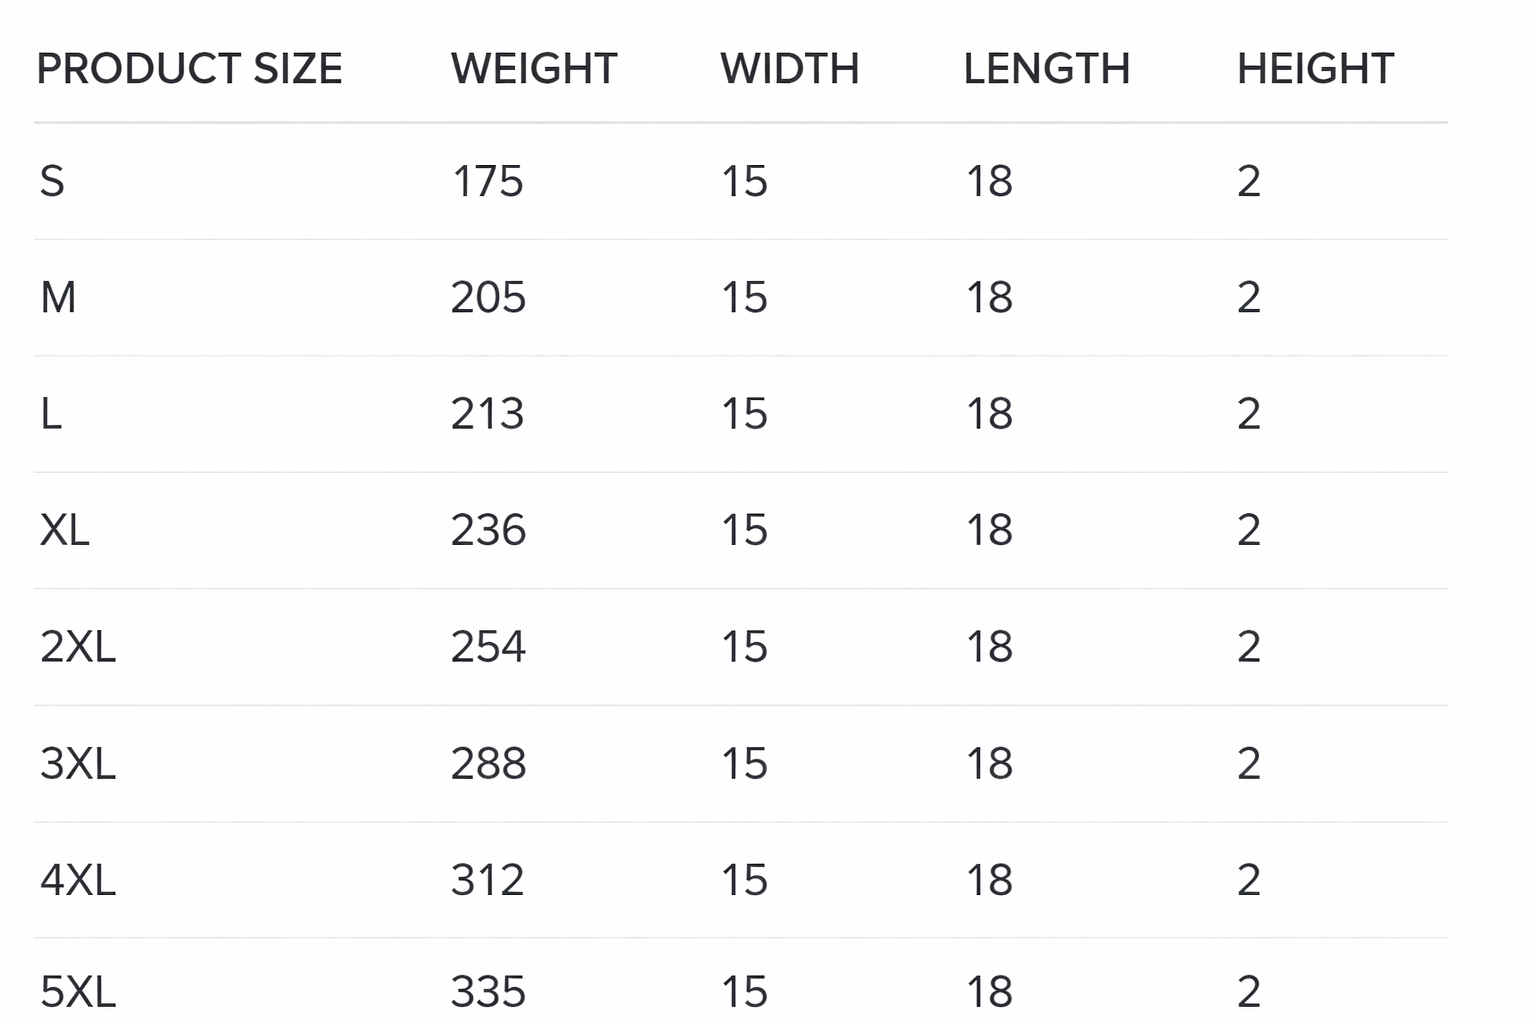Click the M size row label
Screen dimensions: 1536x1024
[58, 298]
